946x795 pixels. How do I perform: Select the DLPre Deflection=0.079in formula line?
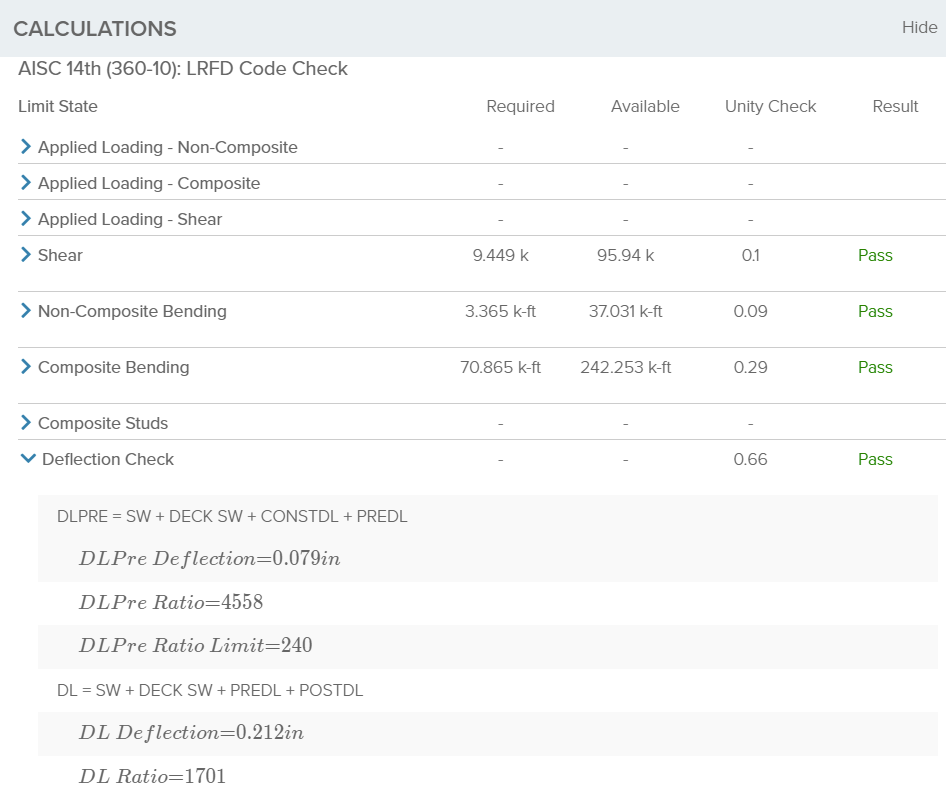[x=210, y=558]
